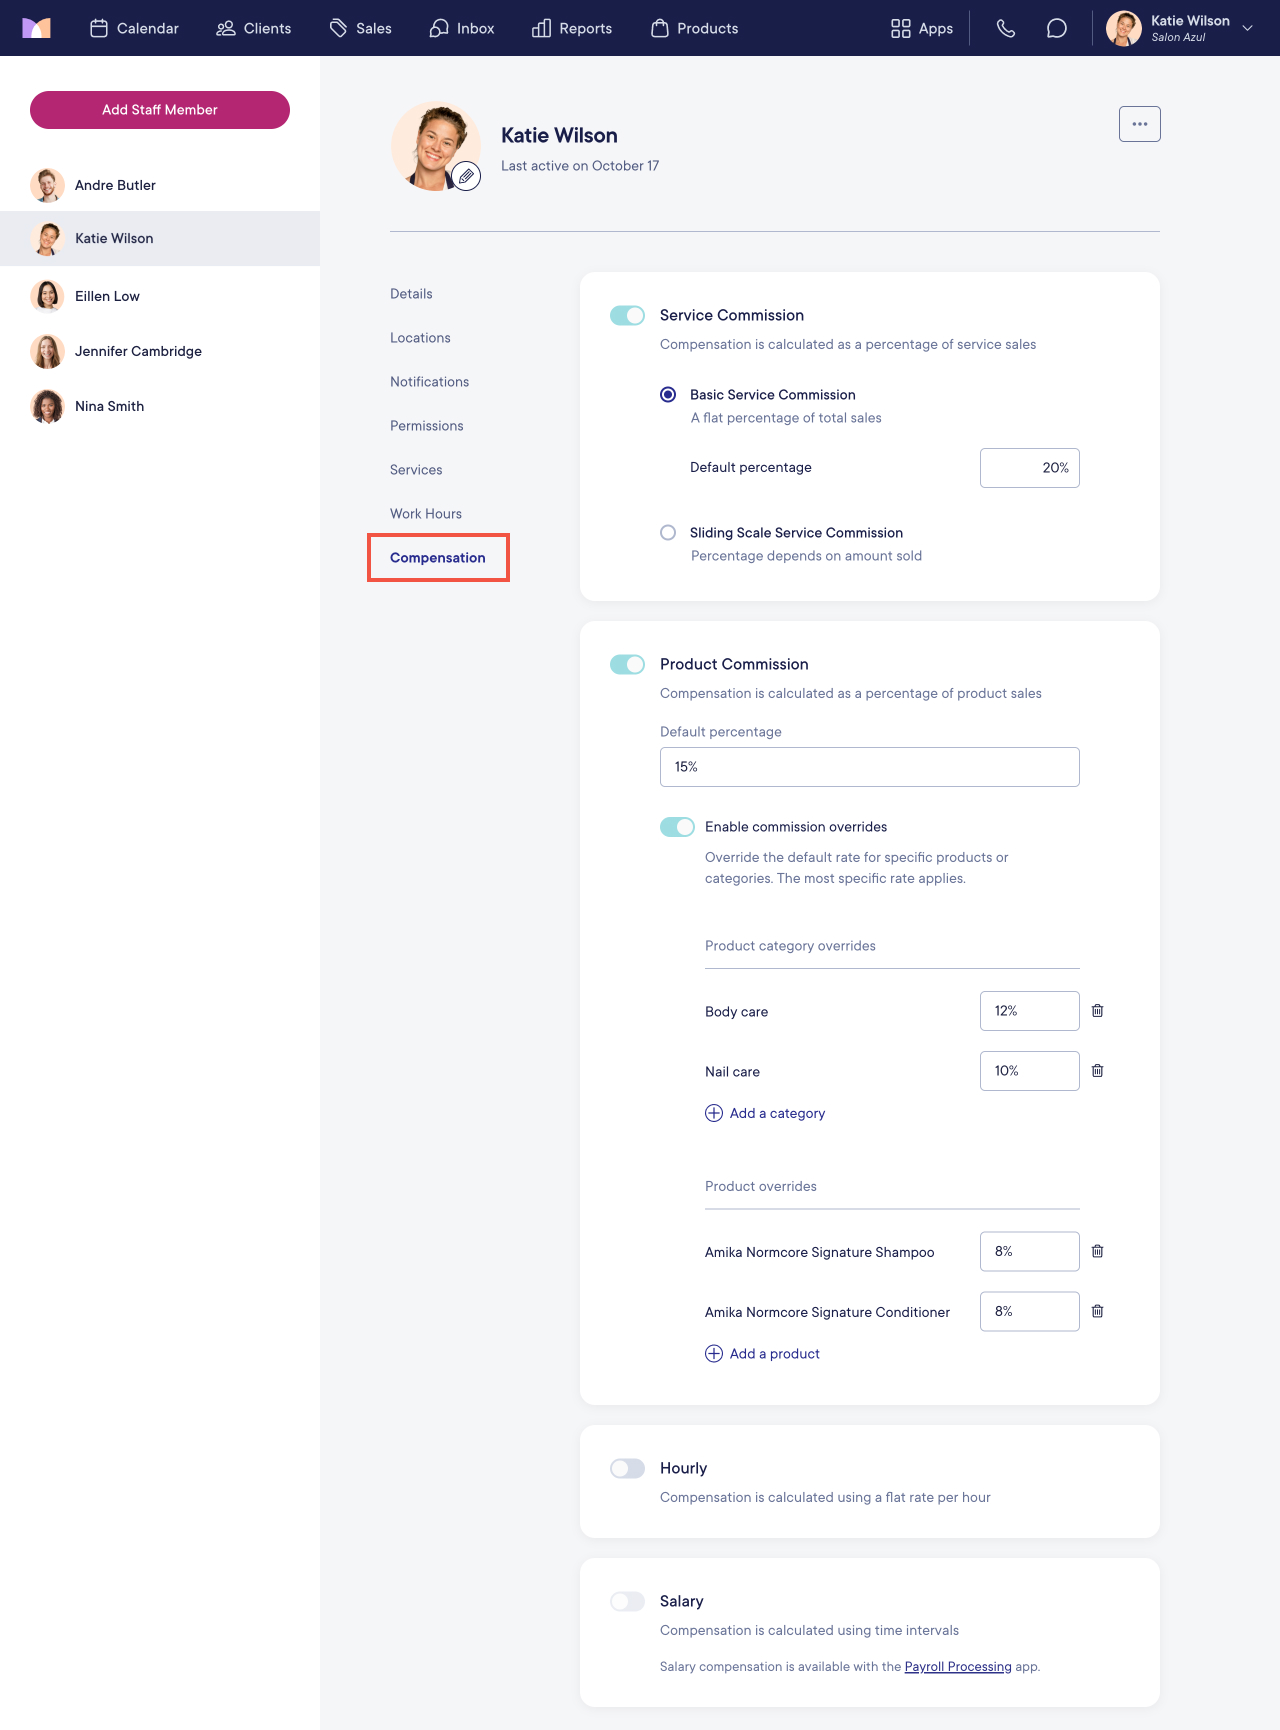This screenshot has height=1730, width=1280.
Task: Click the Signature Conditioner 8% field
Action: tap(1030, 1311)
